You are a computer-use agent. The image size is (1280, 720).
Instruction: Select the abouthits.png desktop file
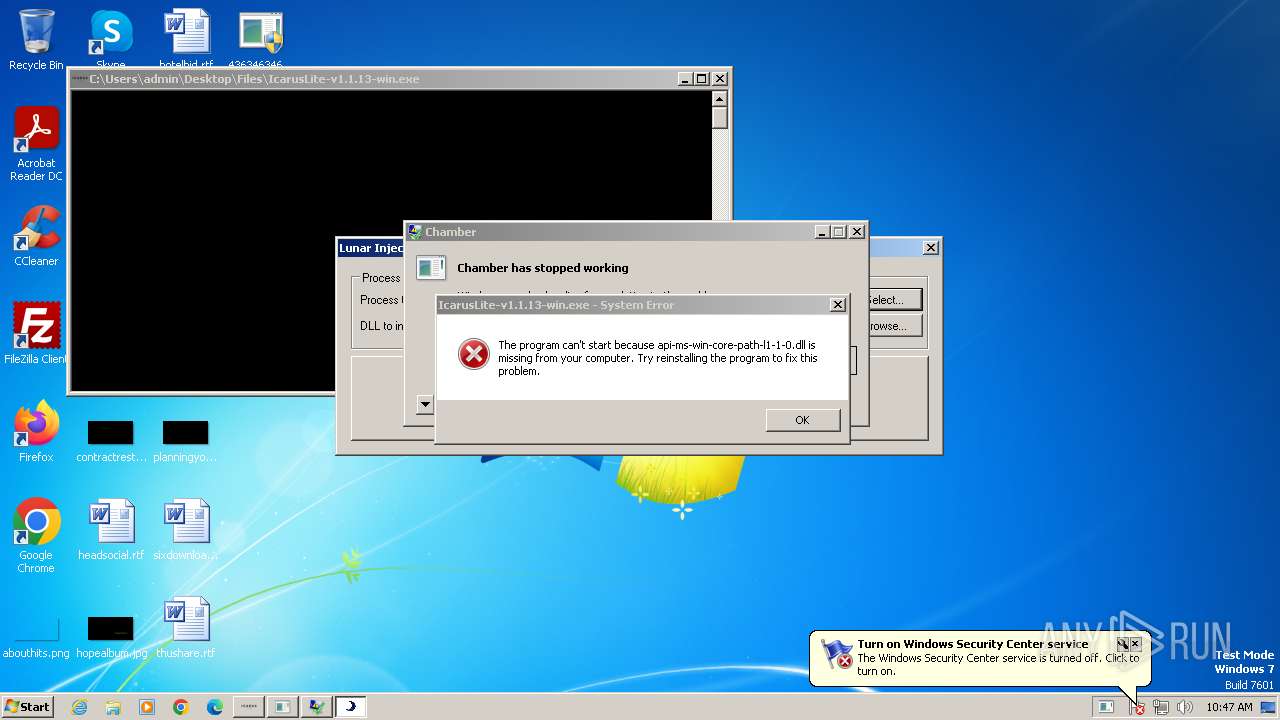coord(36,637)
